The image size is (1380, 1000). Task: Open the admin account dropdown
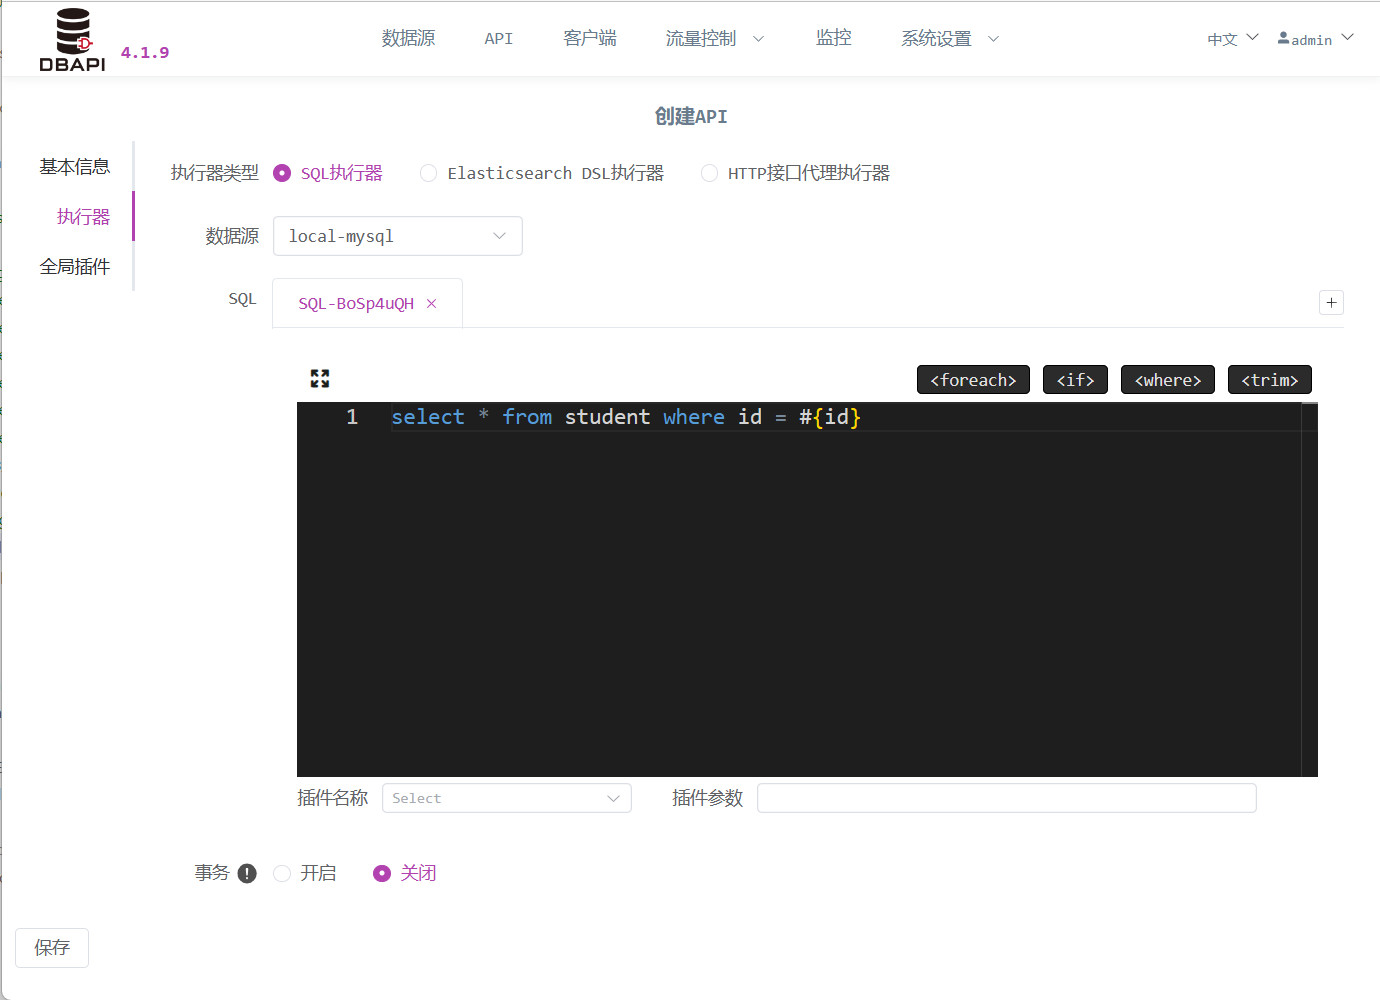(x=1316, y=39)
